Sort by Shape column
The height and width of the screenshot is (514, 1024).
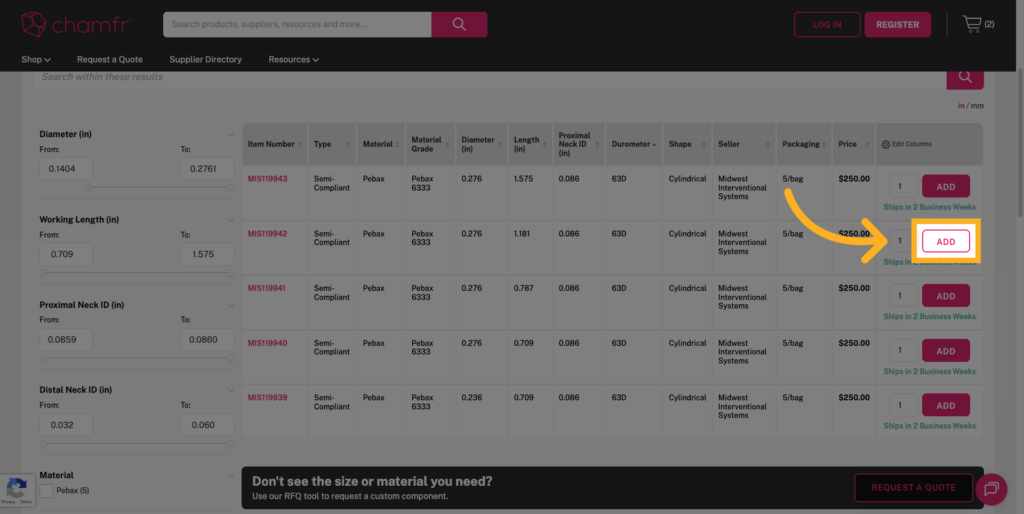tap(687, 144)
